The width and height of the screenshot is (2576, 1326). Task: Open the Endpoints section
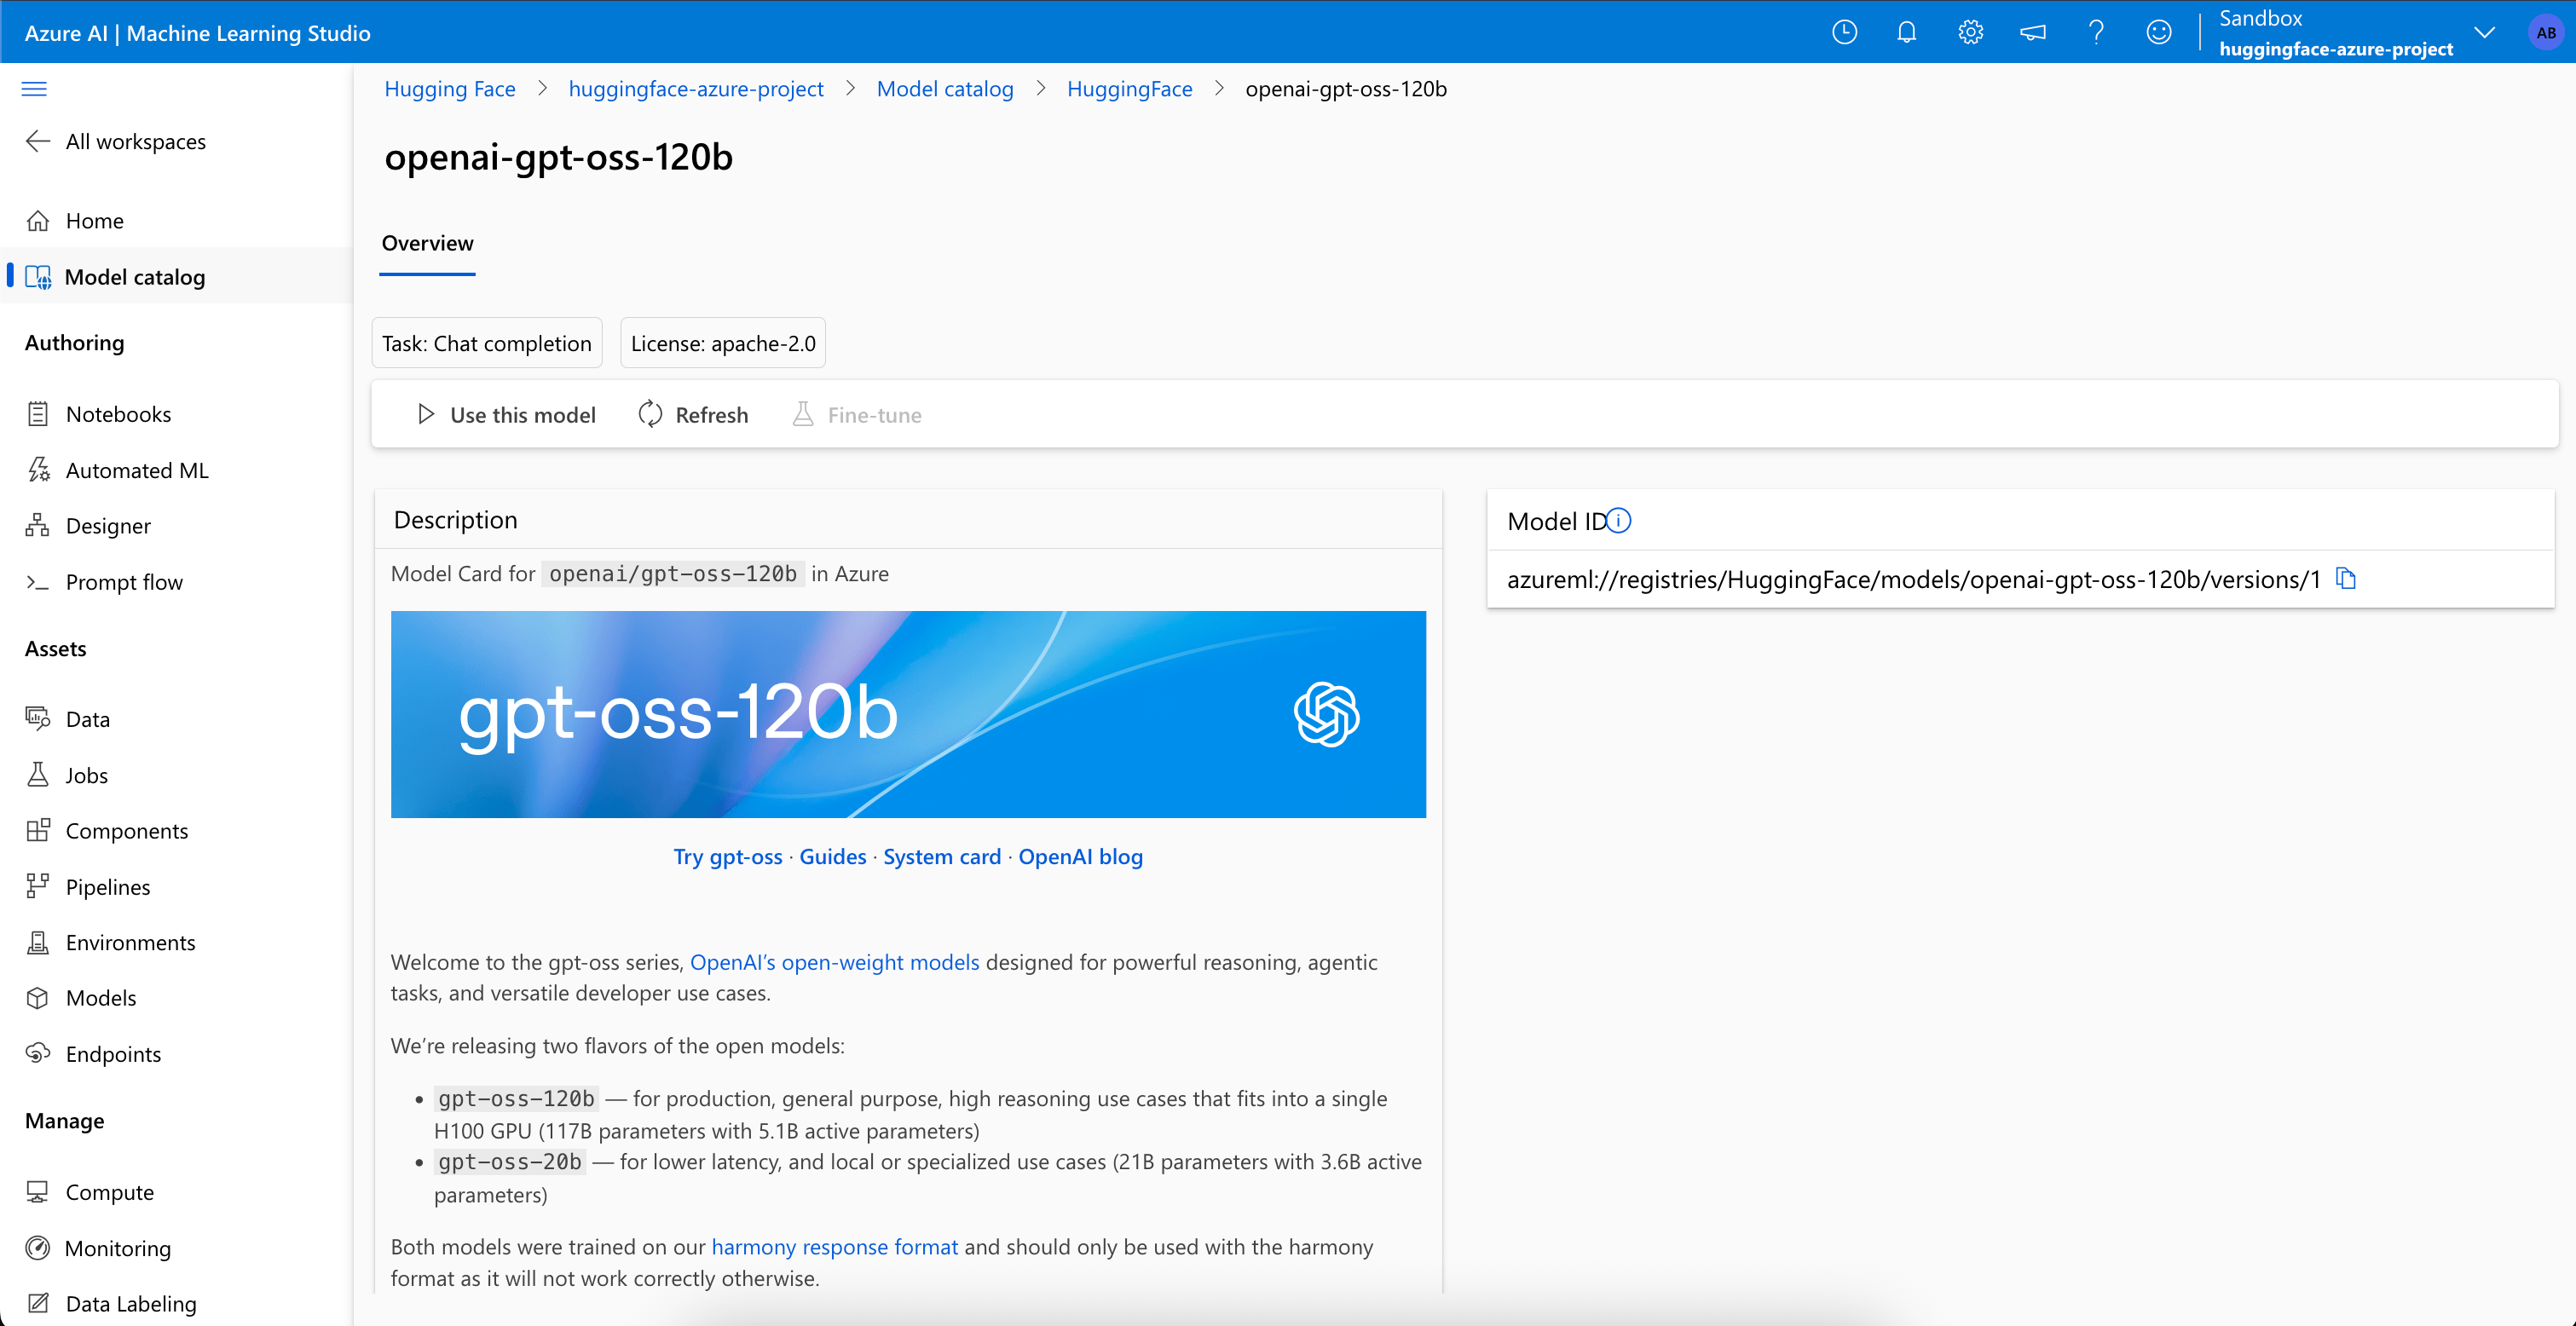click(113, 1053)
